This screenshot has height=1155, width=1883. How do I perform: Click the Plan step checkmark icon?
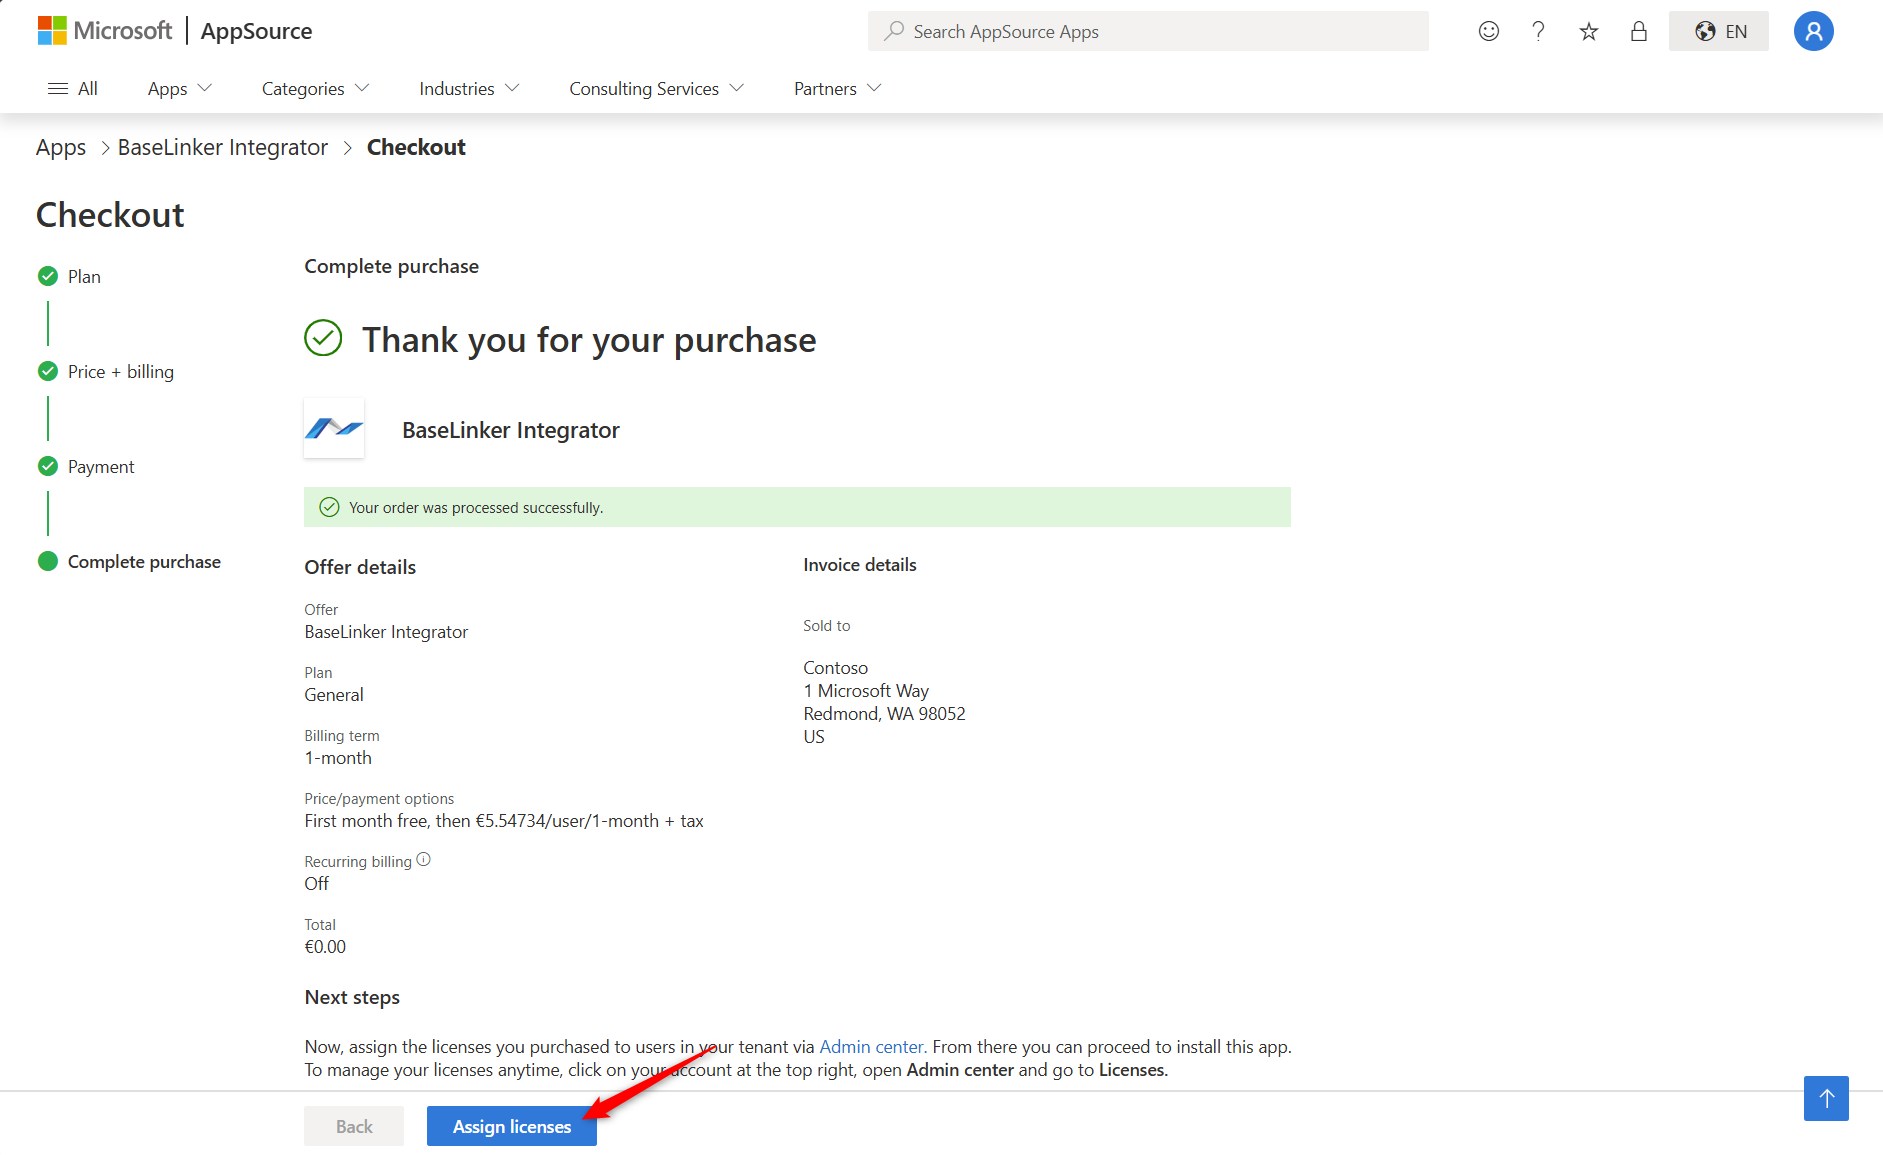click(x=47, y=276)
